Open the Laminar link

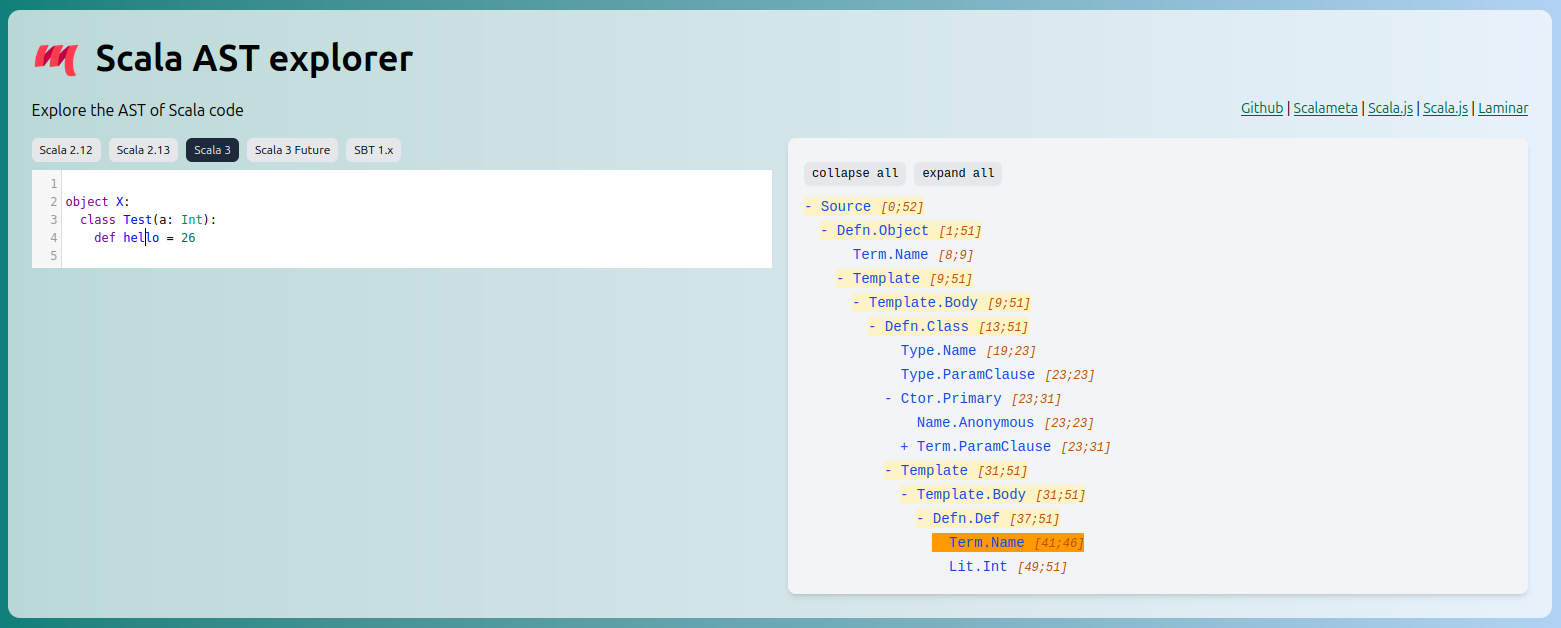pos(1503,108)
